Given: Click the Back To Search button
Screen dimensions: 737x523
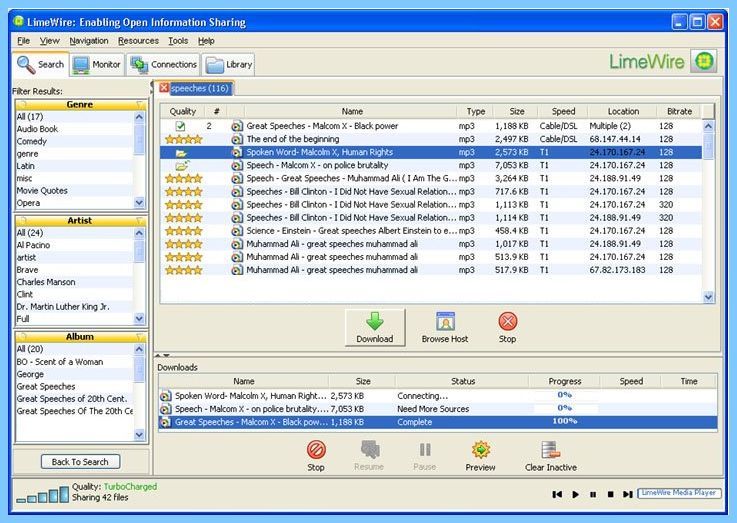Looking at the screenshot, I should pyautogui.click(x=80, y=462).
